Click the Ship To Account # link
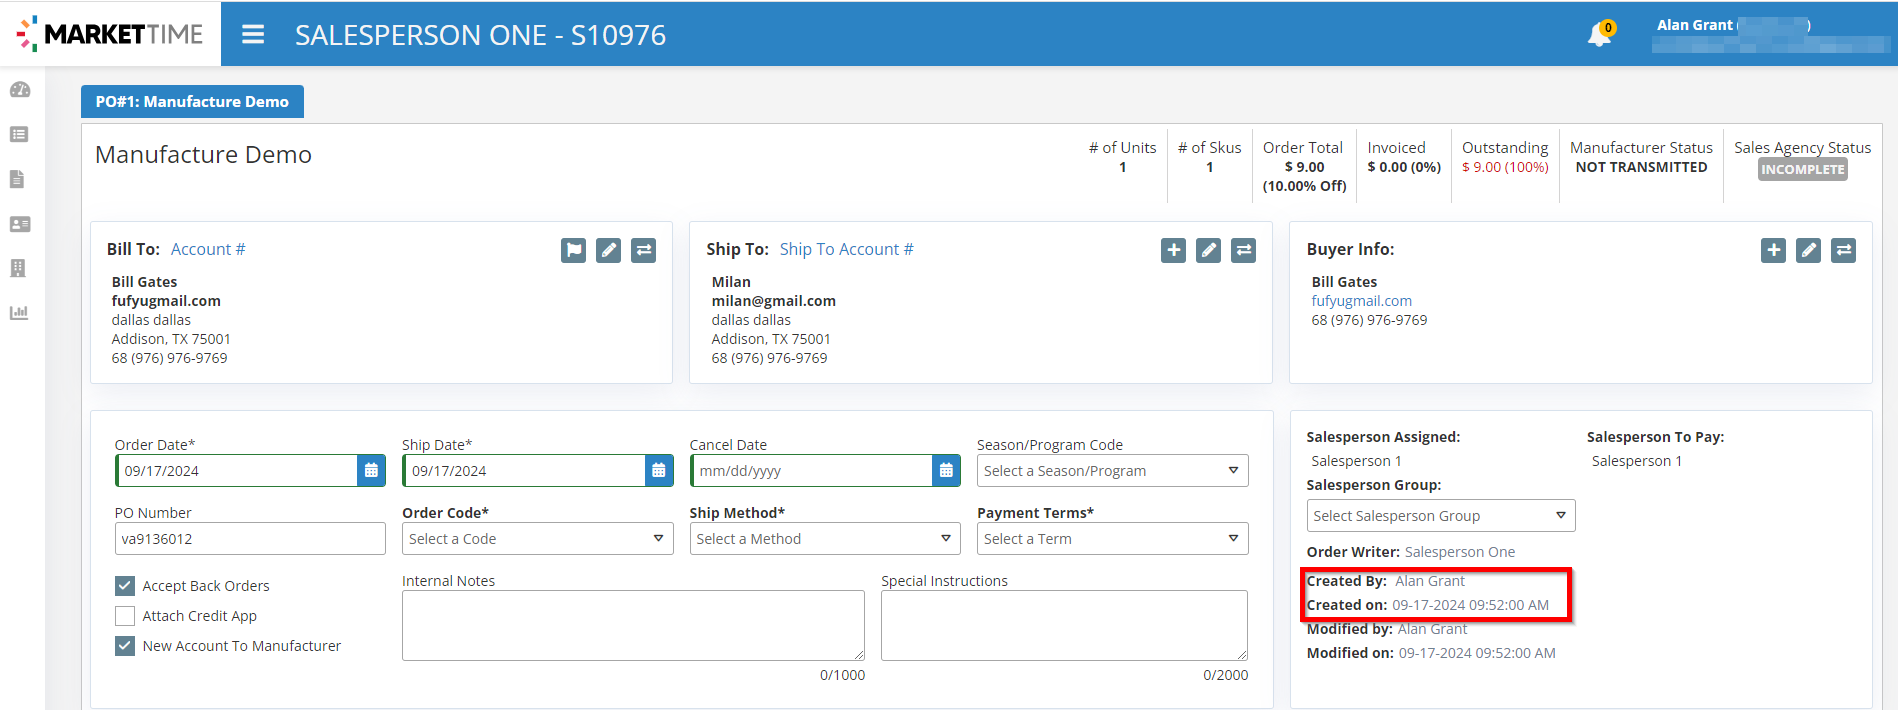Screen dimensions: 1898x710 846,249
